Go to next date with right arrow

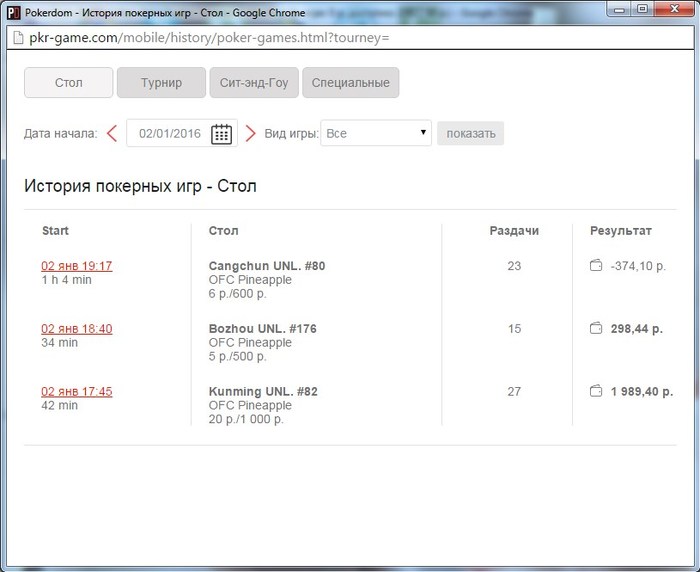(250, 134)
